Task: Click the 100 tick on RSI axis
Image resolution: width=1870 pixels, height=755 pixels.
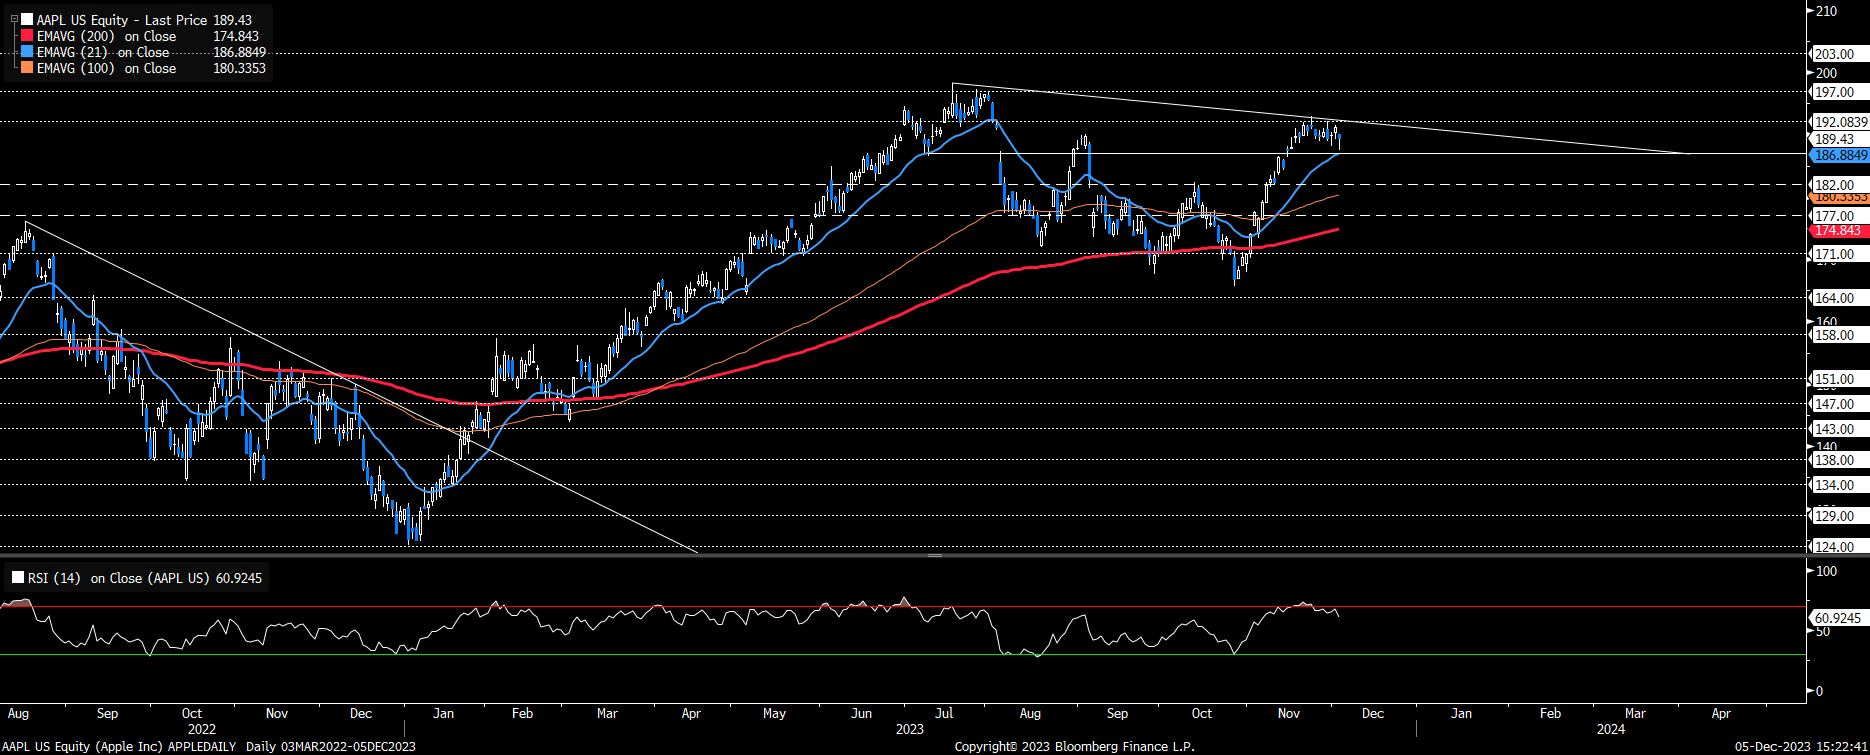Action: (1827, 571)
